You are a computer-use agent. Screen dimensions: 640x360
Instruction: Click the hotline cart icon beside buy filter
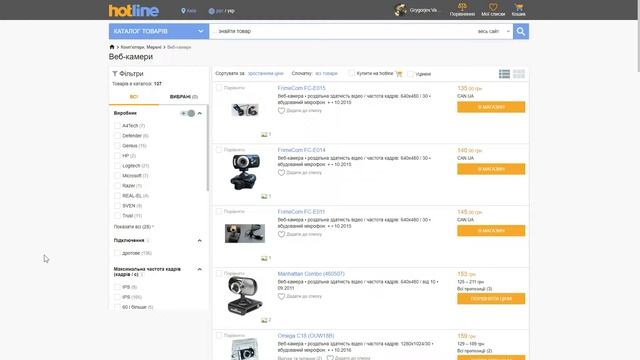399,74
